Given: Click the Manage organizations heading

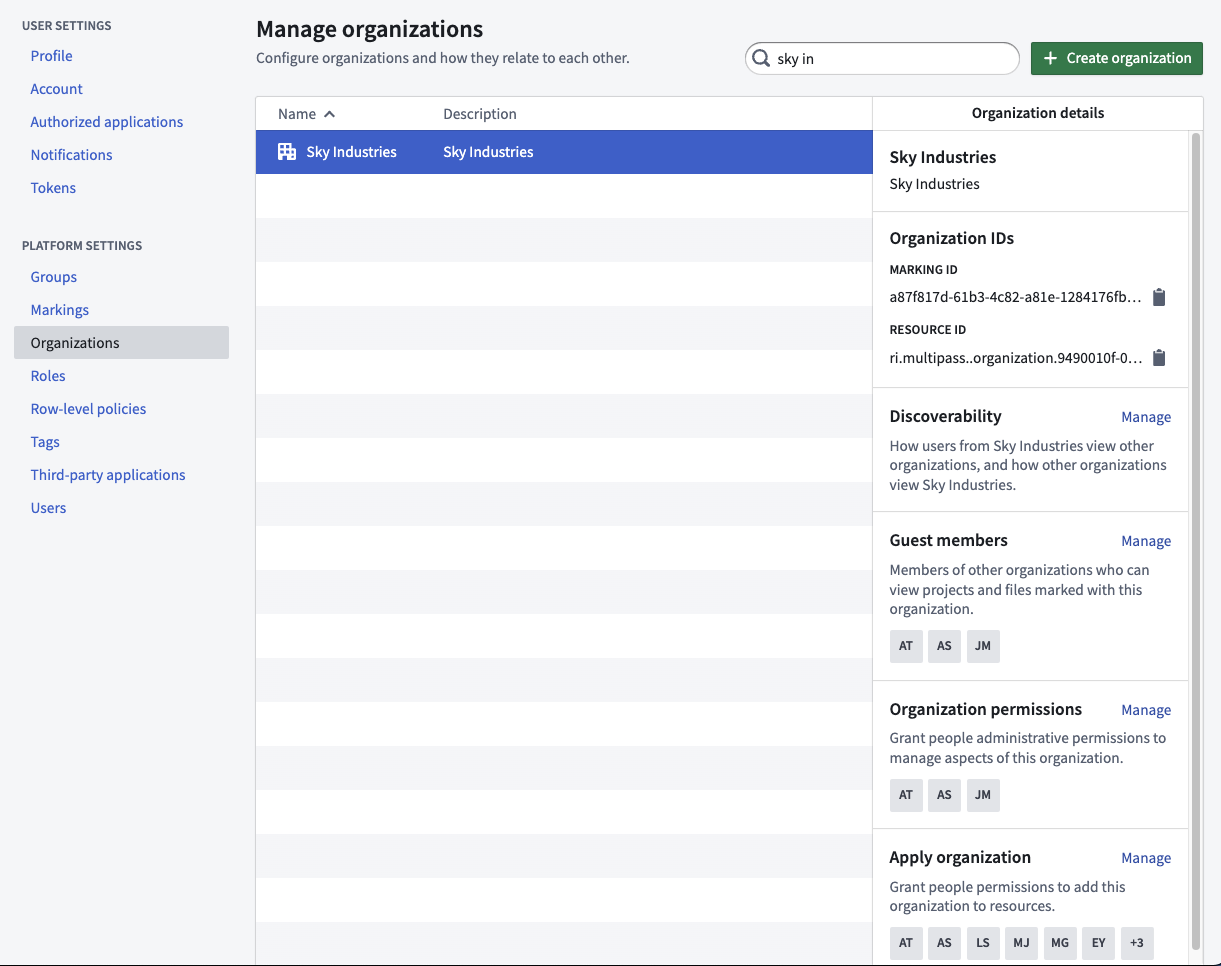Looking at the screenshot, I should [x=369, y=29].
